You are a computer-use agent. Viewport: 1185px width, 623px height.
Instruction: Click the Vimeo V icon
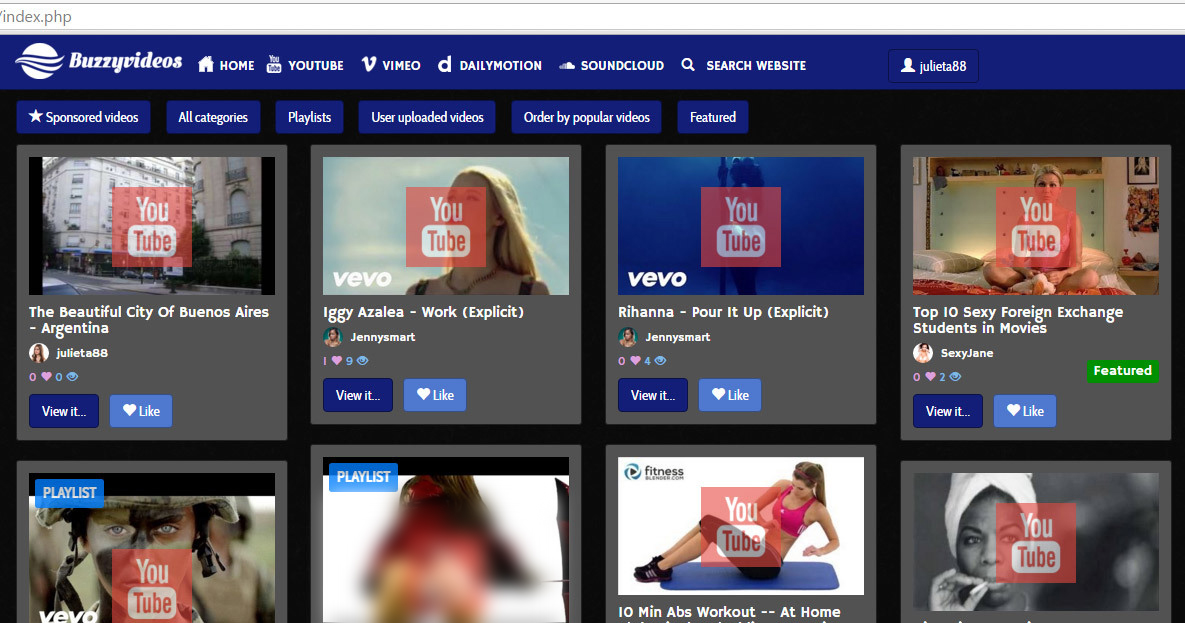pos(369,65)
